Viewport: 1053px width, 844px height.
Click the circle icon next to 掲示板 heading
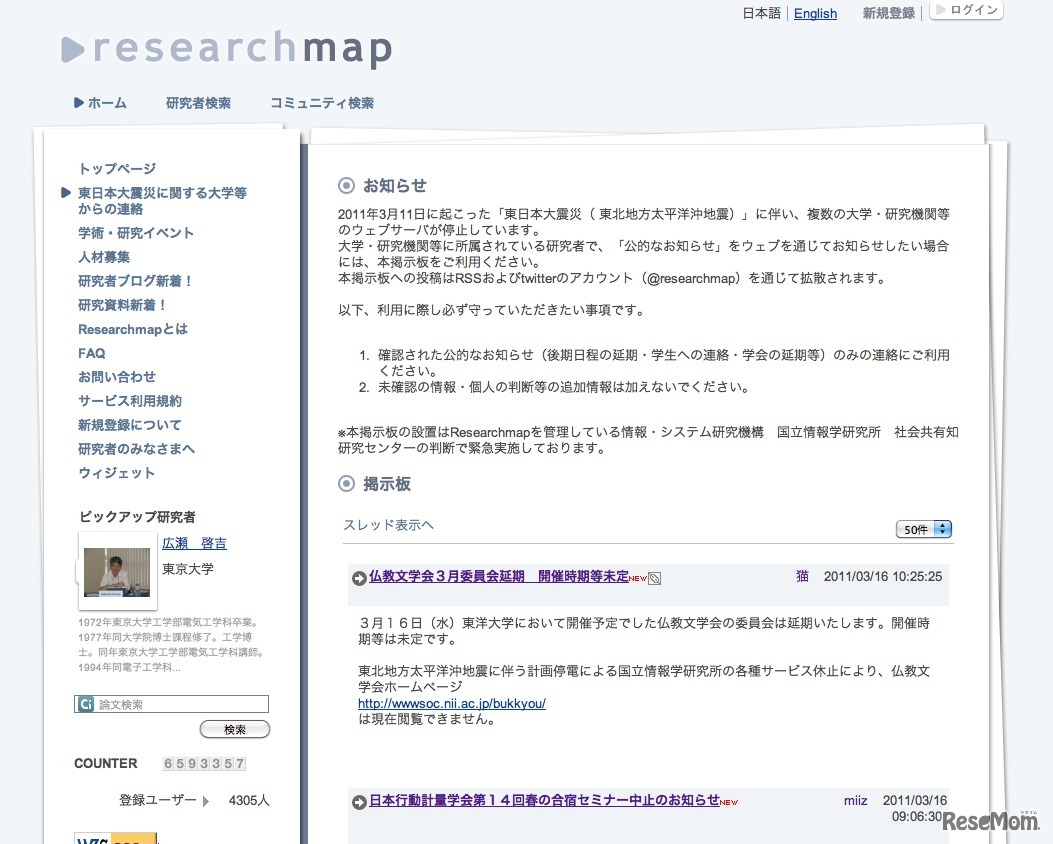click(347, 484)
